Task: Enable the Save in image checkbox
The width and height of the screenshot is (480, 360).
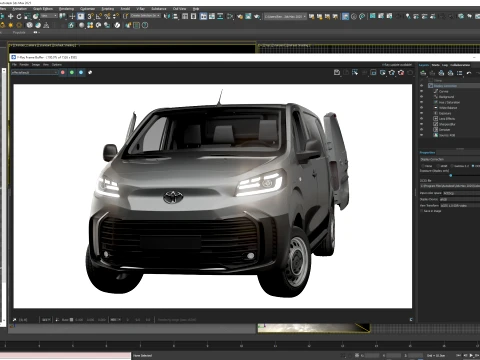Action: pos(422,211)
